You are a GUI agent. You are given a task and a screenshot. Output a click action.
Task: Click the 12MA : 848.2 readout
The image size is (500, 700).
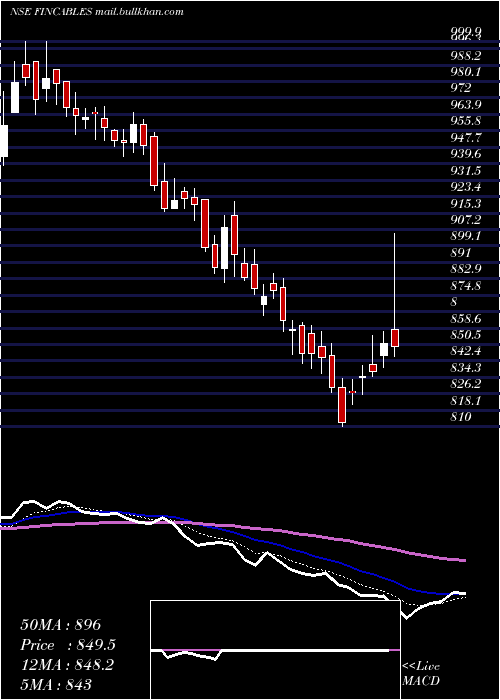coord(67,665)
